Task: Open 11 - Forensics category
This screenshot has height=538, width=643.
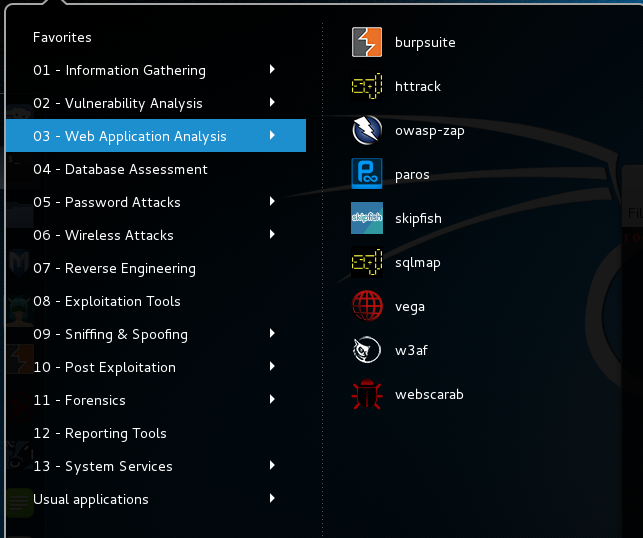Action: [x=156, y=400]
